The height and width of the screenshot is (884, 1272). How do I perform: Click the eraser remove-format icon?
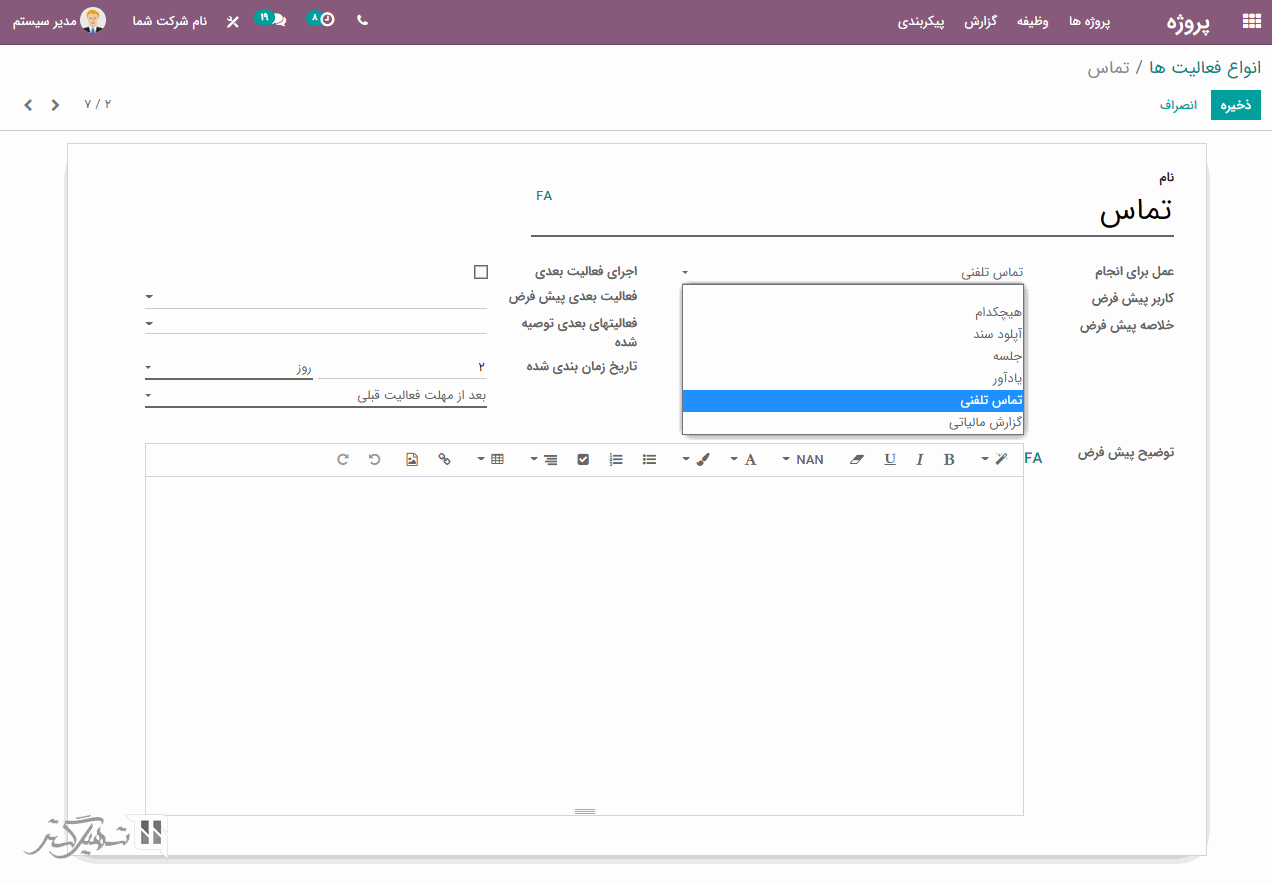(855, 459)
